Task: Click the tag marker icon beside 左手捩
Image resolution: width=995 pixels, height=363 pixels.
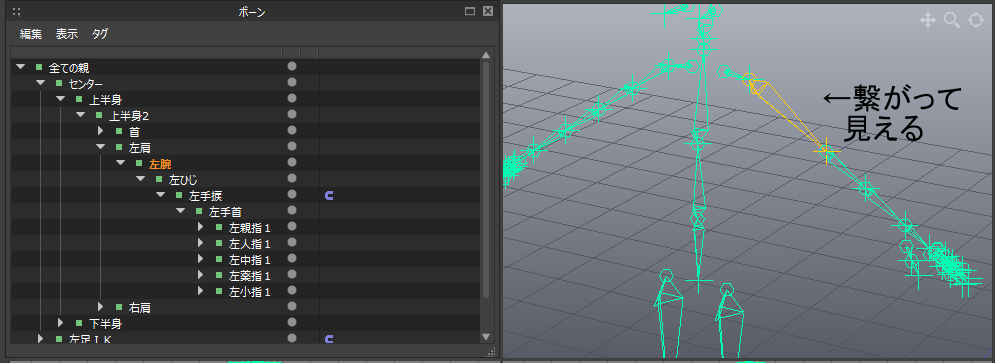Action: click(x=329, y=195)
